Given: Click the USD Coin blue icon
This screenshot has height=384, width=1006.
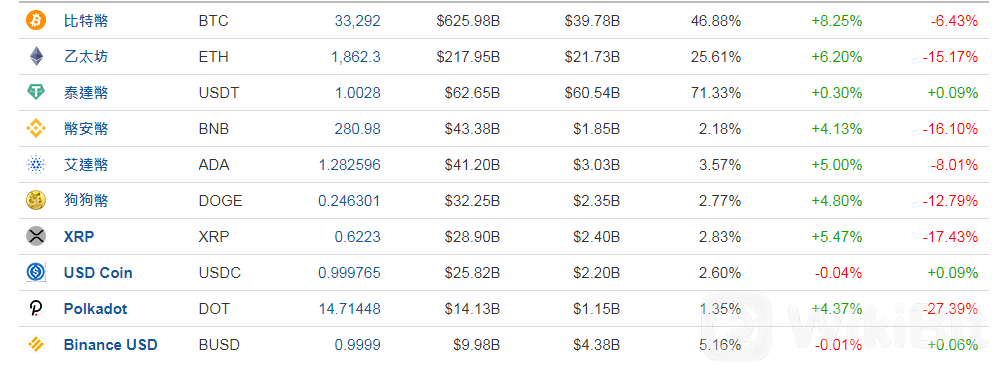Looking at the screenshot, I should coord(36,272).
